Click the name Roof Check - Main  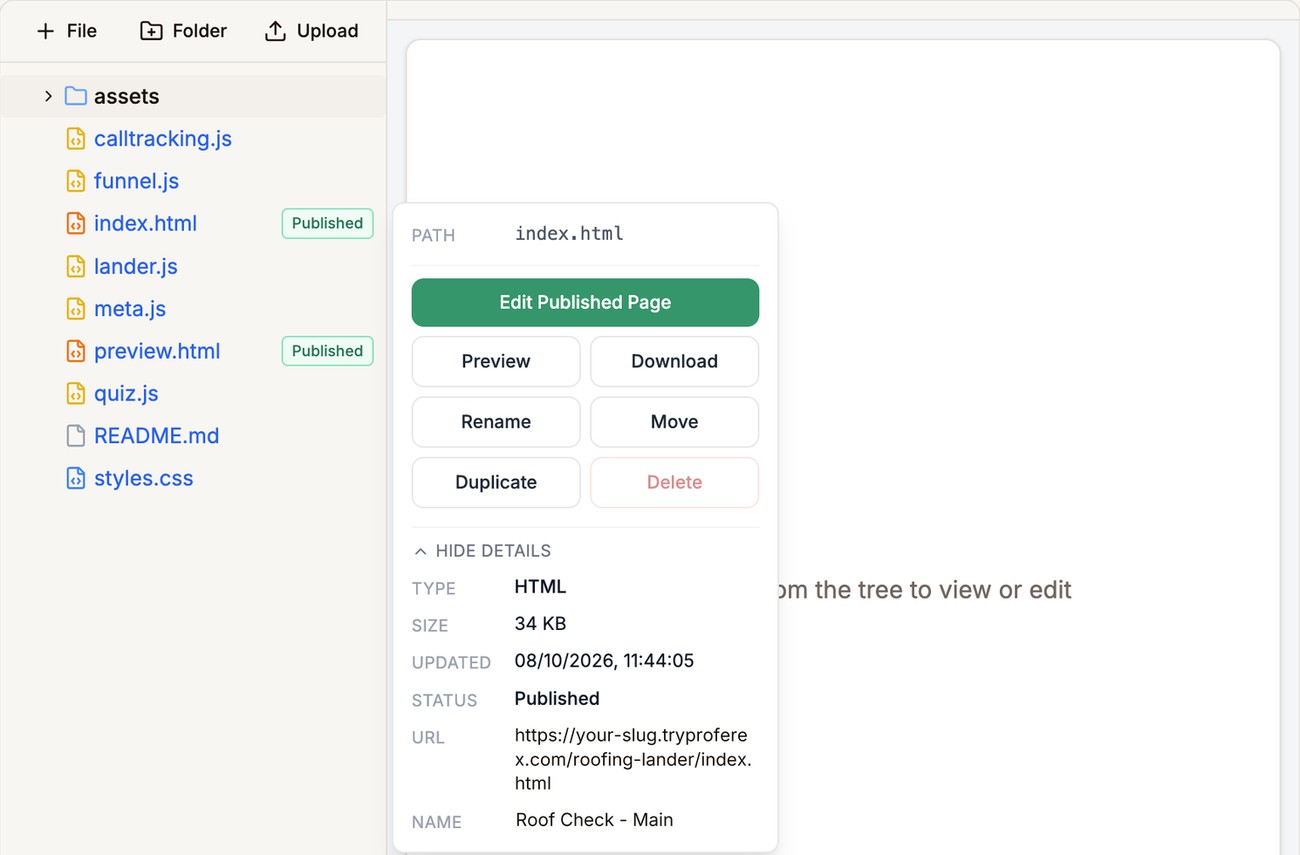click(594, 820)
